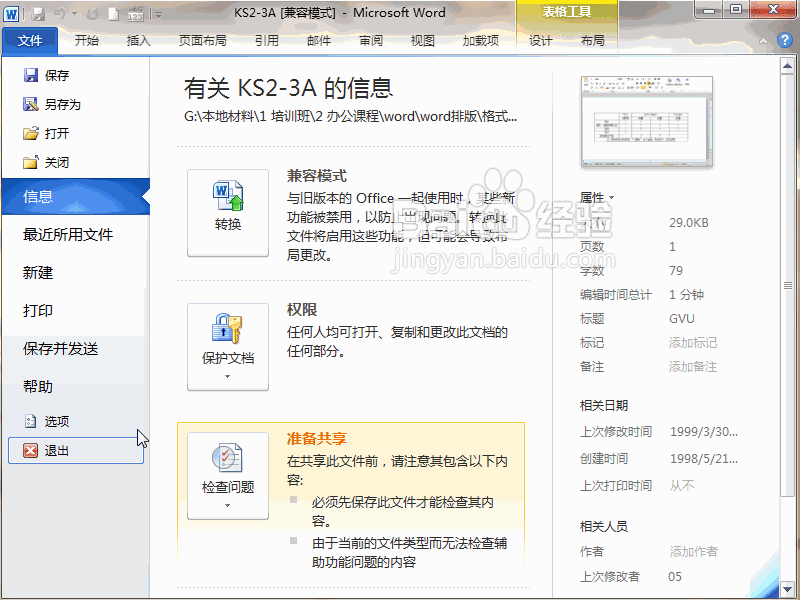Open the 引用 (References) tab
This screenshot has height=600, width=800.
coord(267,40)
